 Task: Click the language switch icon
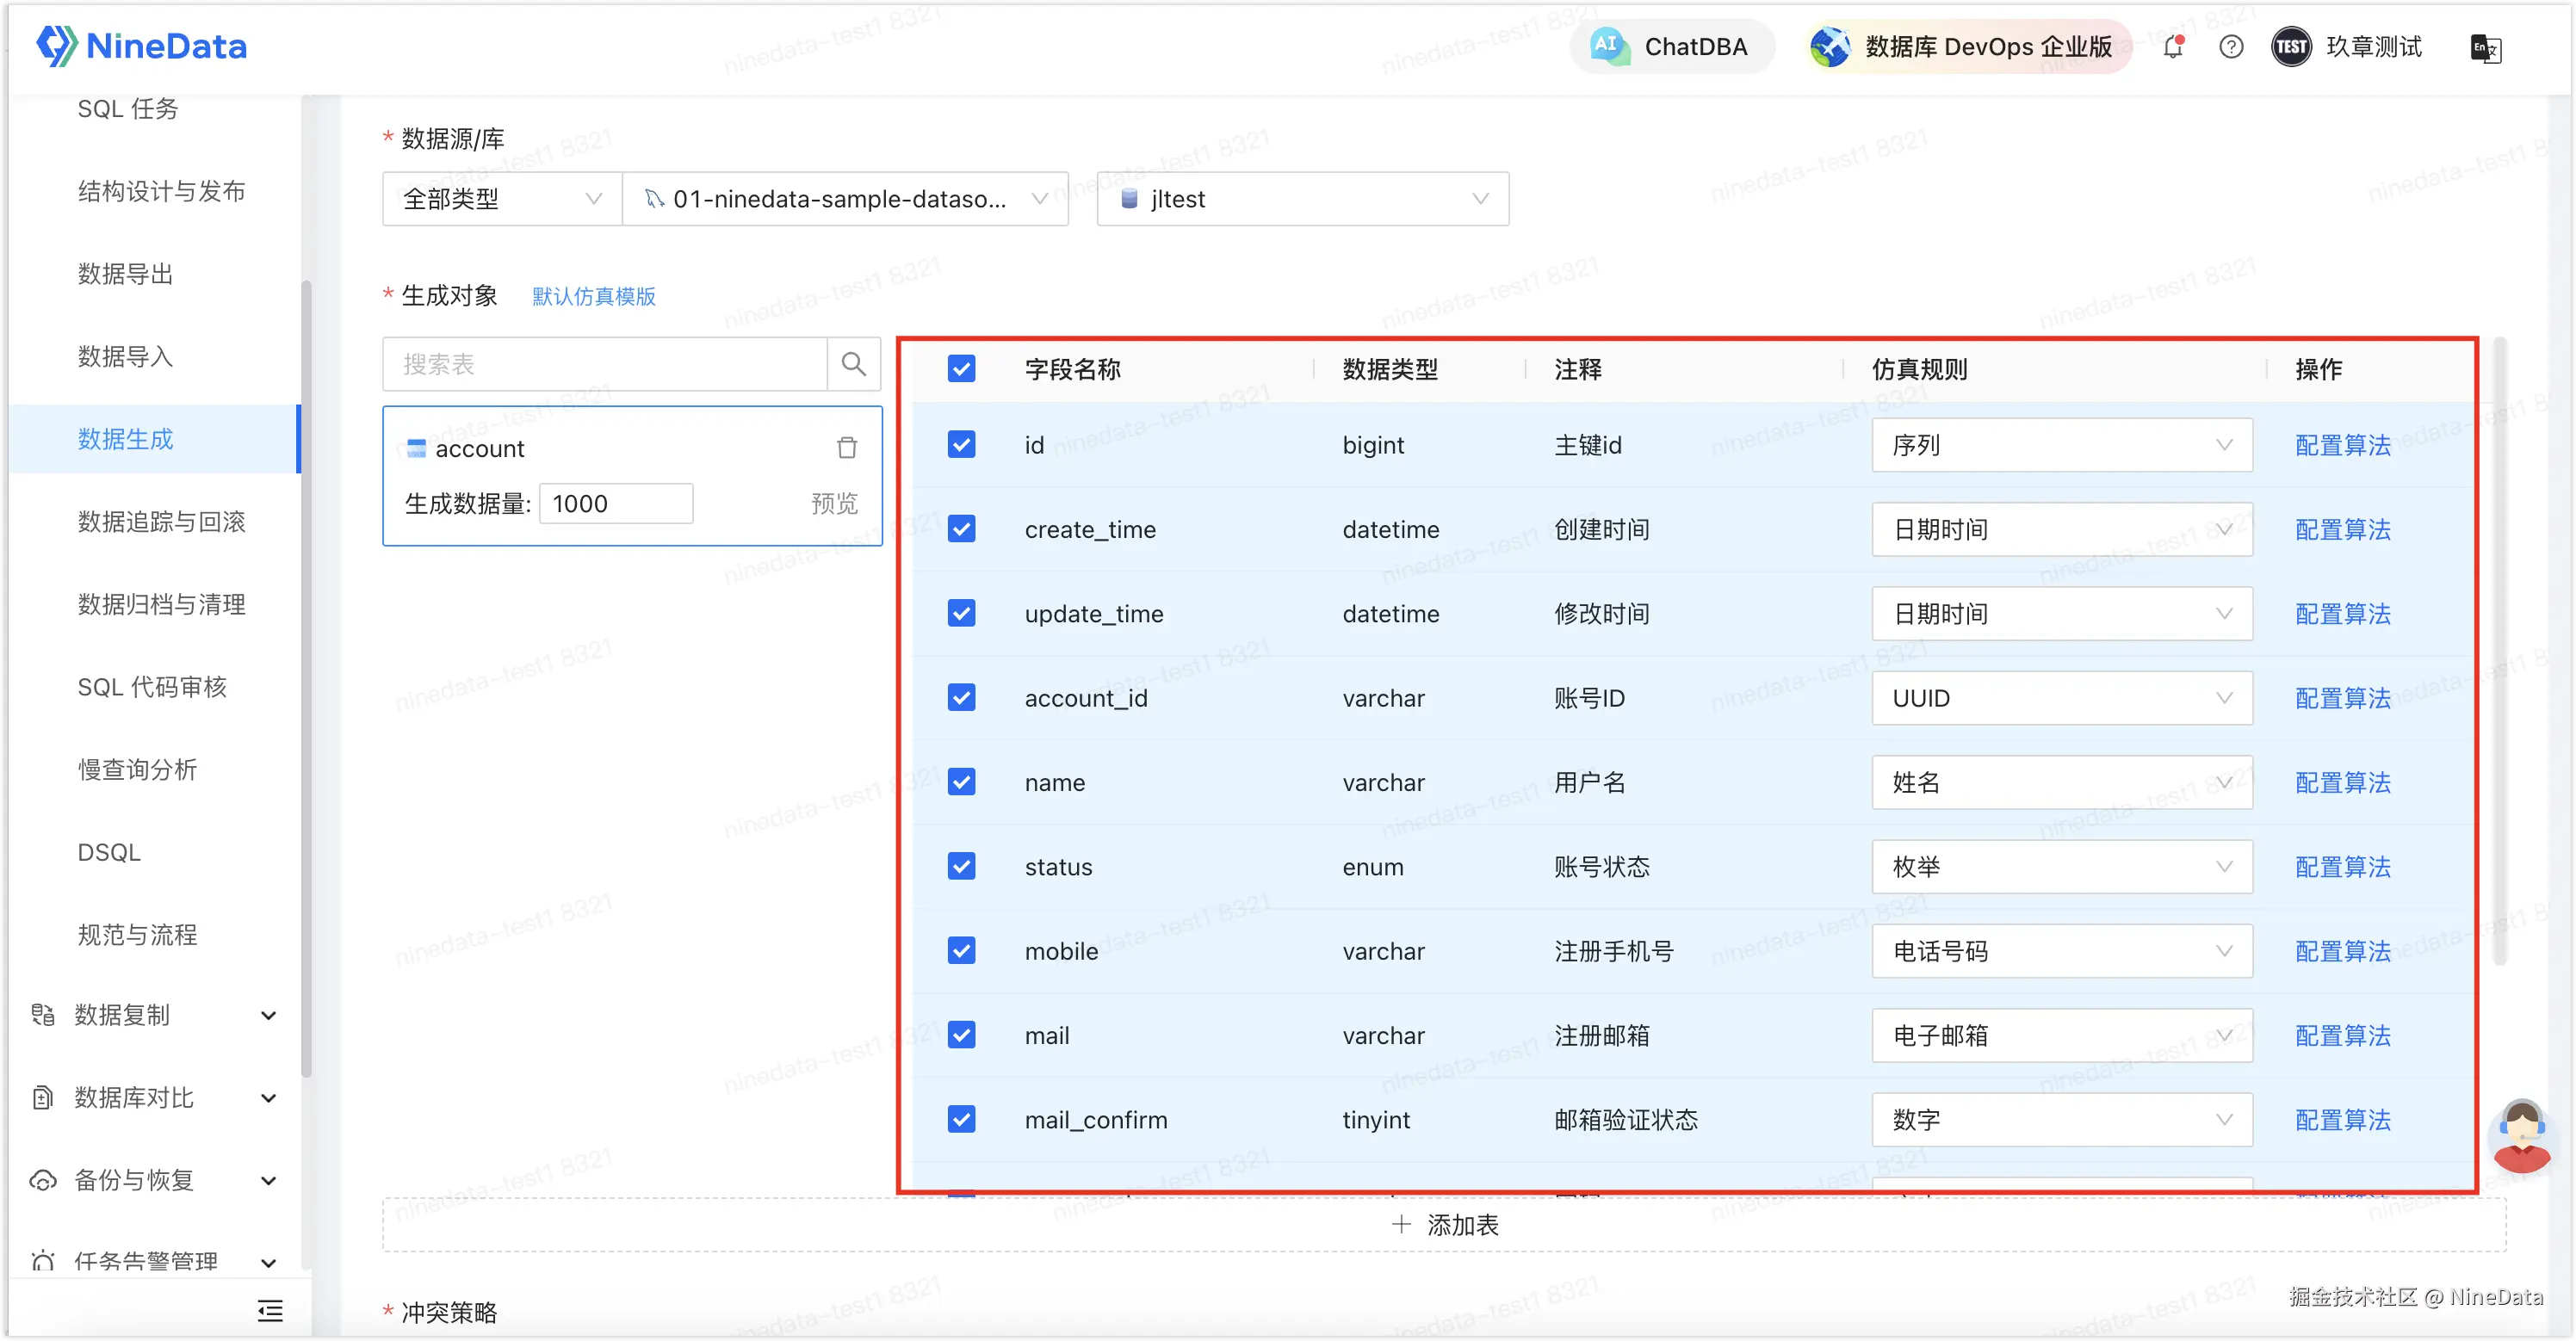click(x=2485, y=48)
